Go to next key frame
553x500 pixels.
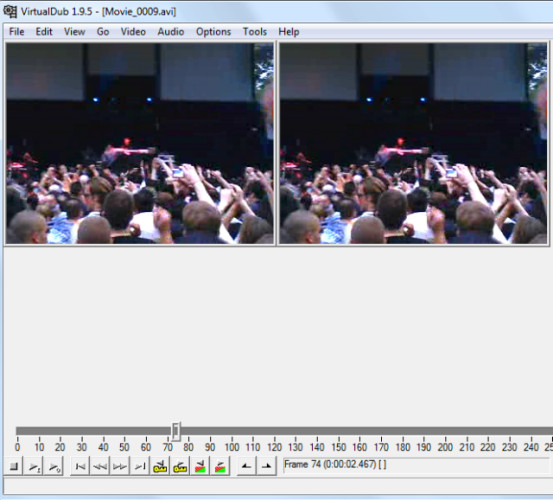click(x=180, y=466)
